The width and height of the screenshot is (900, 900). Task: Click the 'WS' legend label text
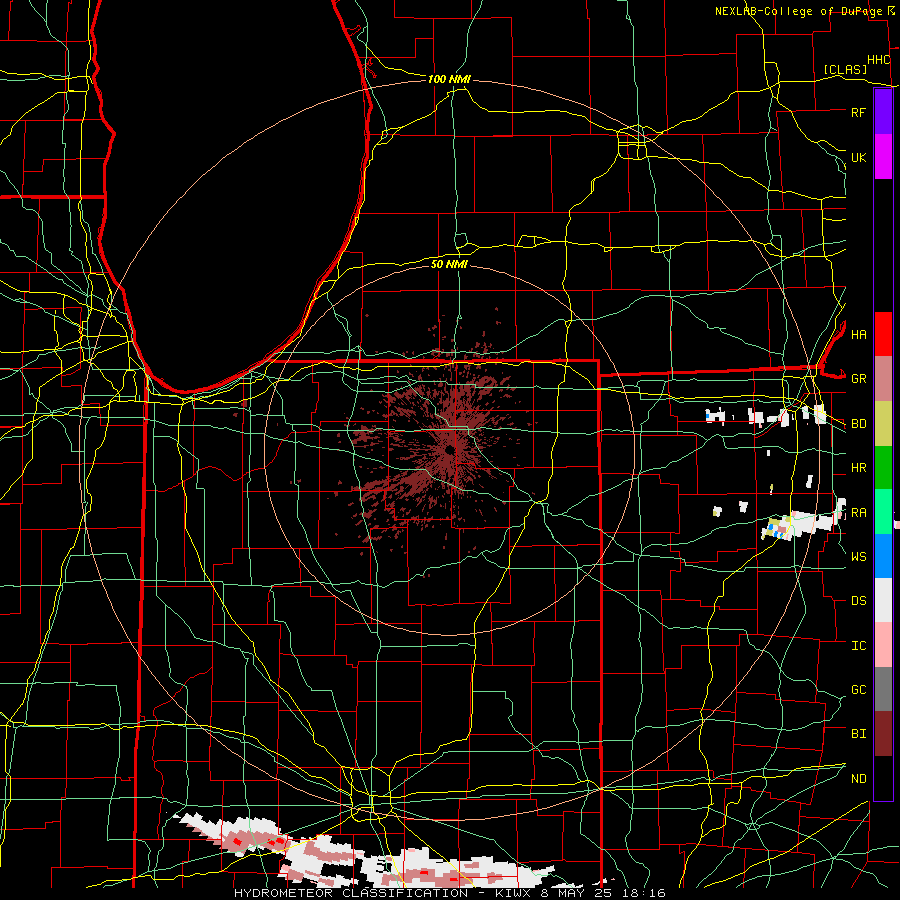coord(858,556)
